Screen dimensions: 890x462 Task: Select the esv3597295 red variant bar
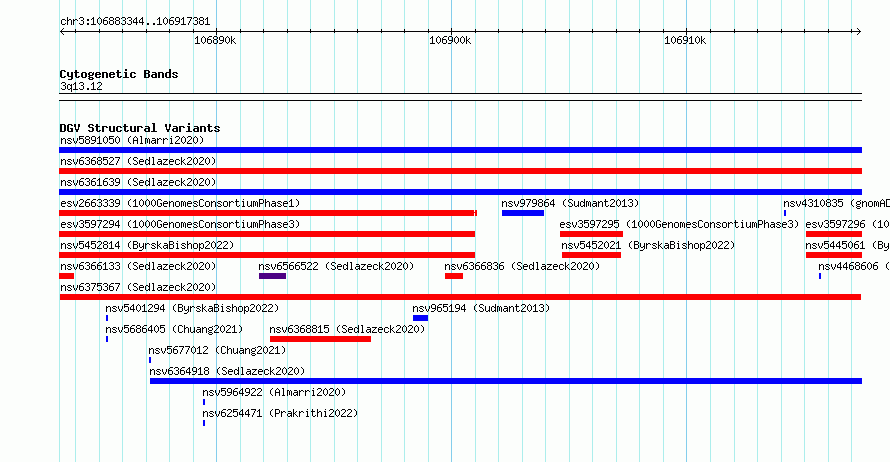591,234
